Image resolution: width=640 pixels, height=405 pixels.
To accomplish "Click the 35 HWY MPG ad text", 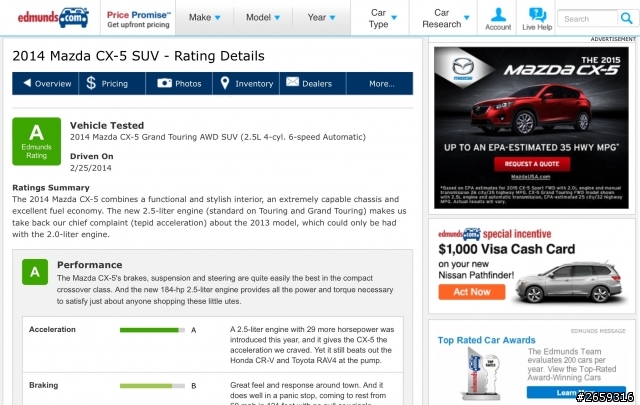I will pos(532,147).
